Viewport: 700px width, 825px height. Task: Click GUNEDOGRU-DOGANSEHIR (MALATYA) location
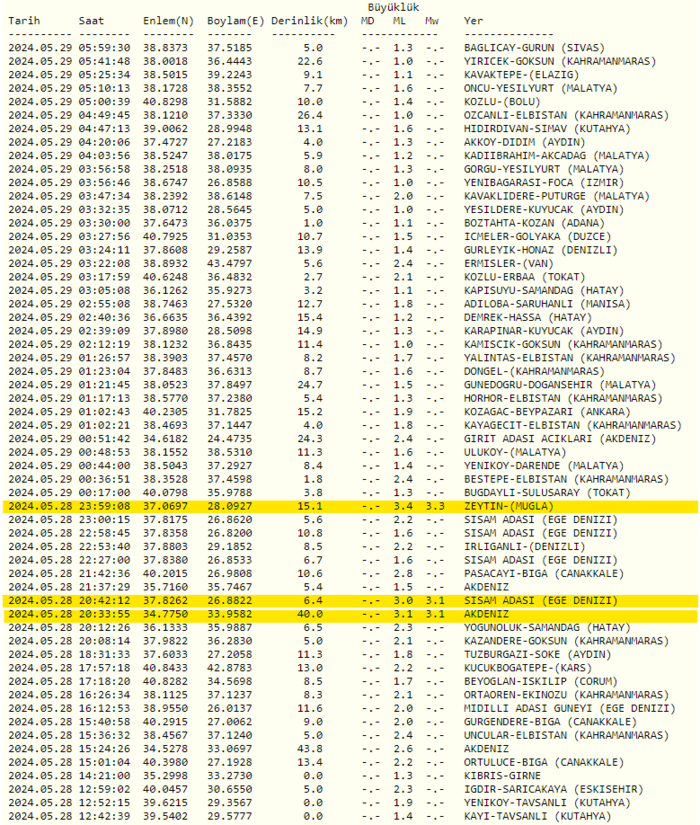[560, 385]
